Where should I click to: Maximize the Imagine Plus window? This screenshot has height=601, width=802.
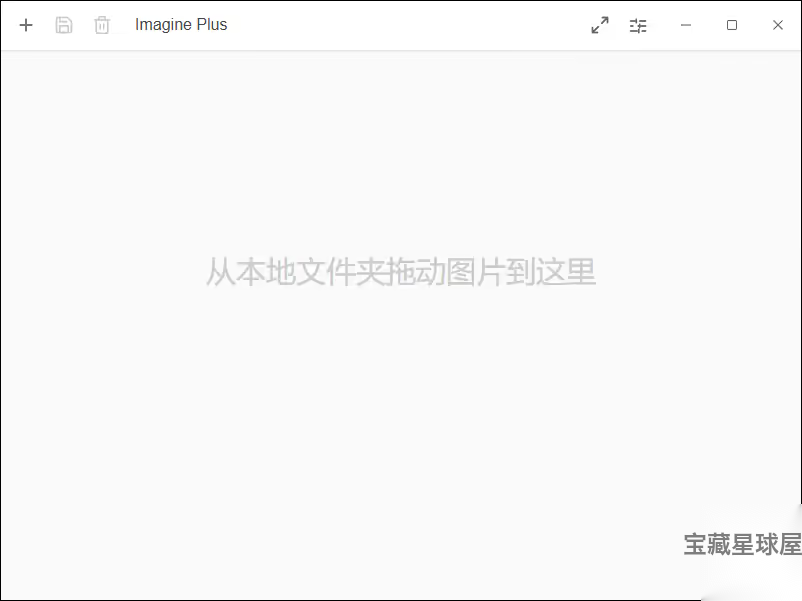[x=732, y=25]
